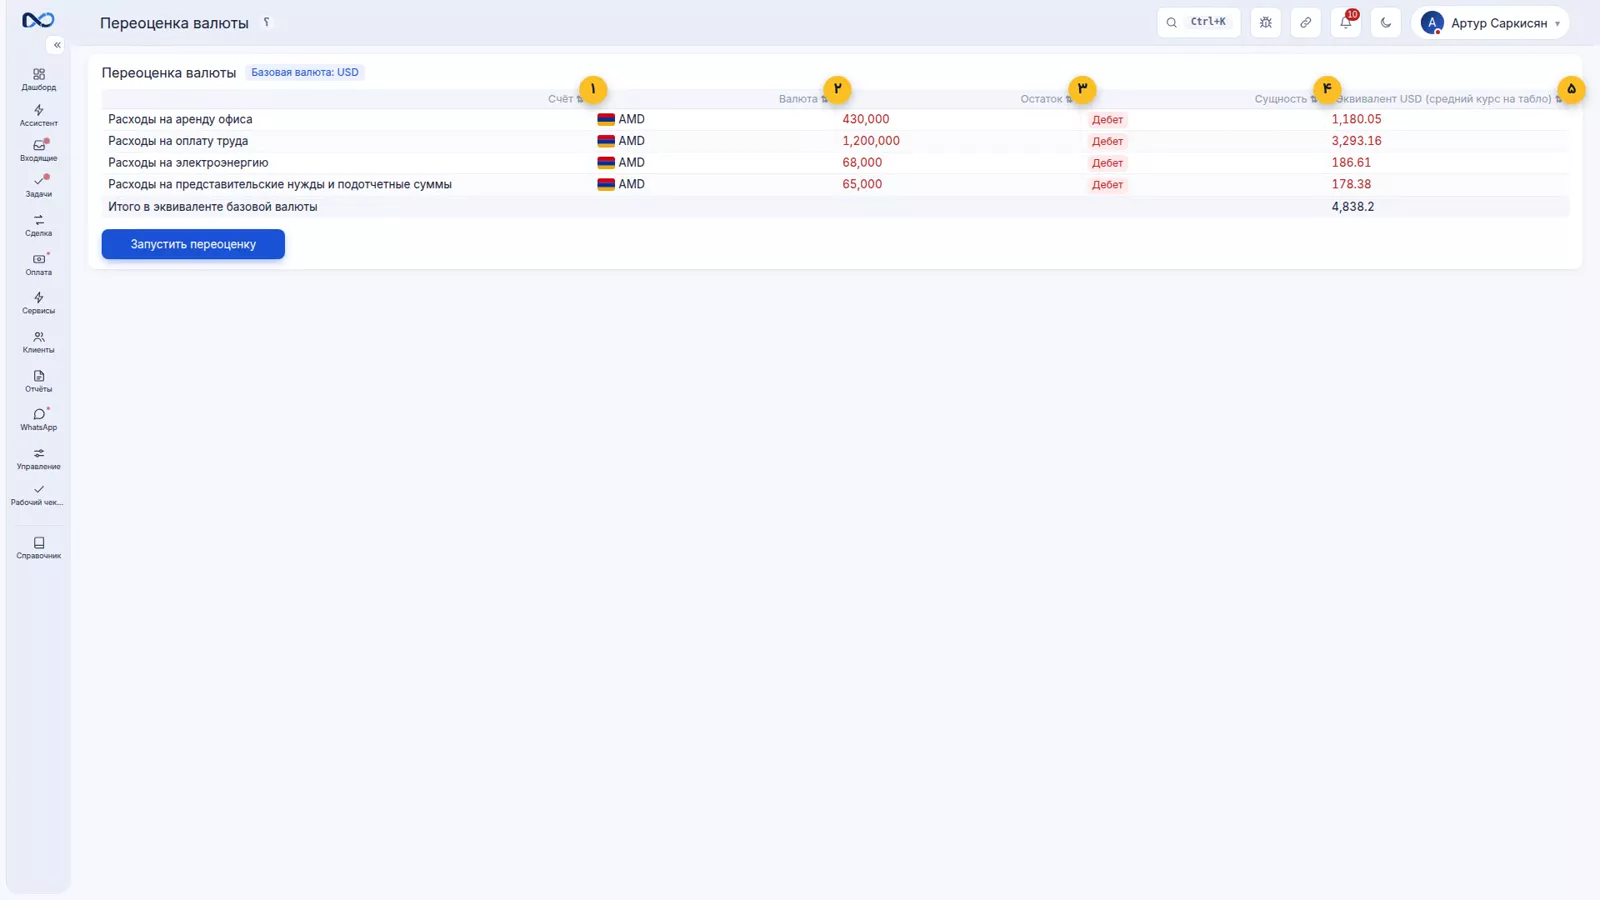Collapse the sidebar with double-chevron button
This screenshot has height=900, width=1600.
[57, 45]
